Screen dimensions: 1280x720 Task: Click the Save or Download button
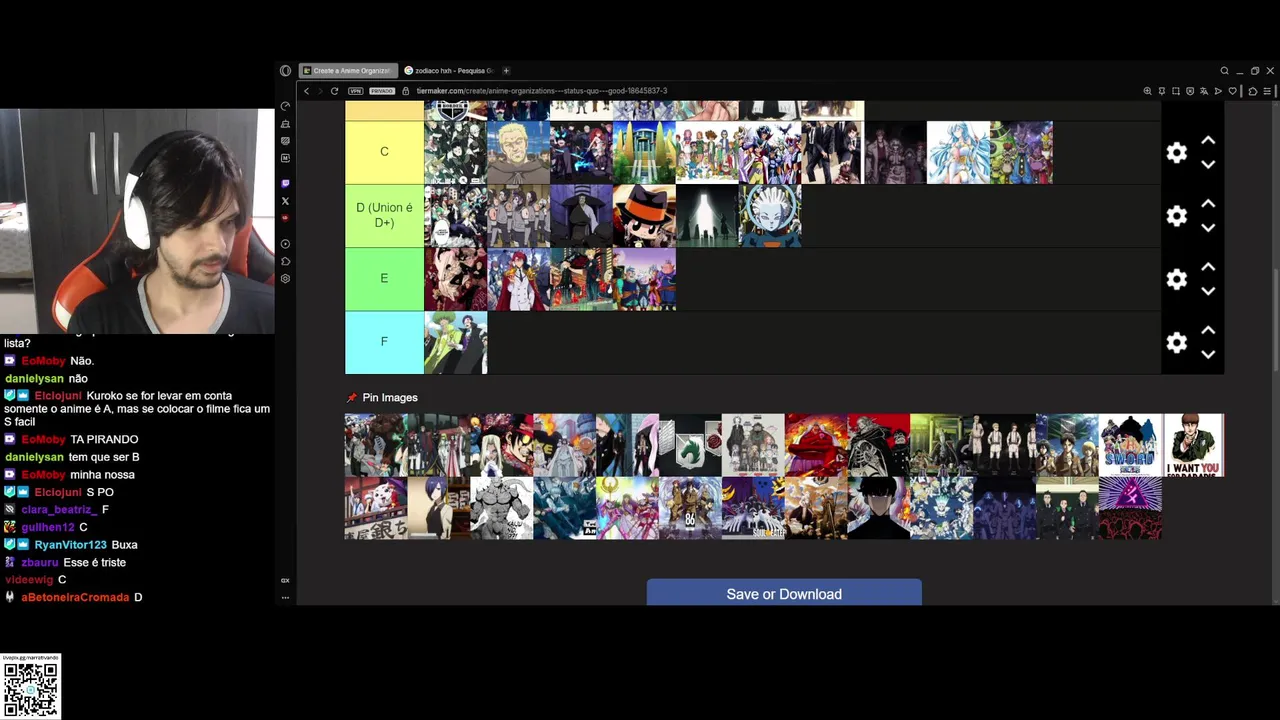(x=784, y=593)
